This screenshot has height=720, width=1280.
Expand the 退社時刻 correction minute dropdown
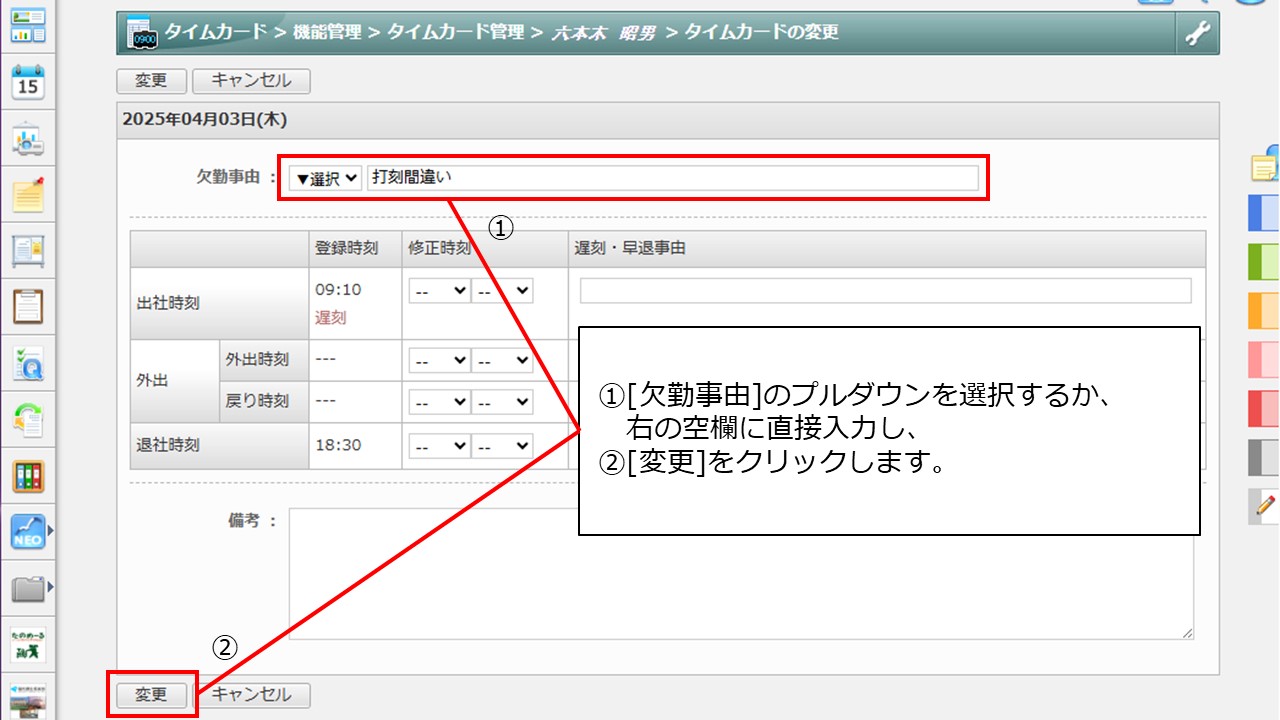[502, 445]
